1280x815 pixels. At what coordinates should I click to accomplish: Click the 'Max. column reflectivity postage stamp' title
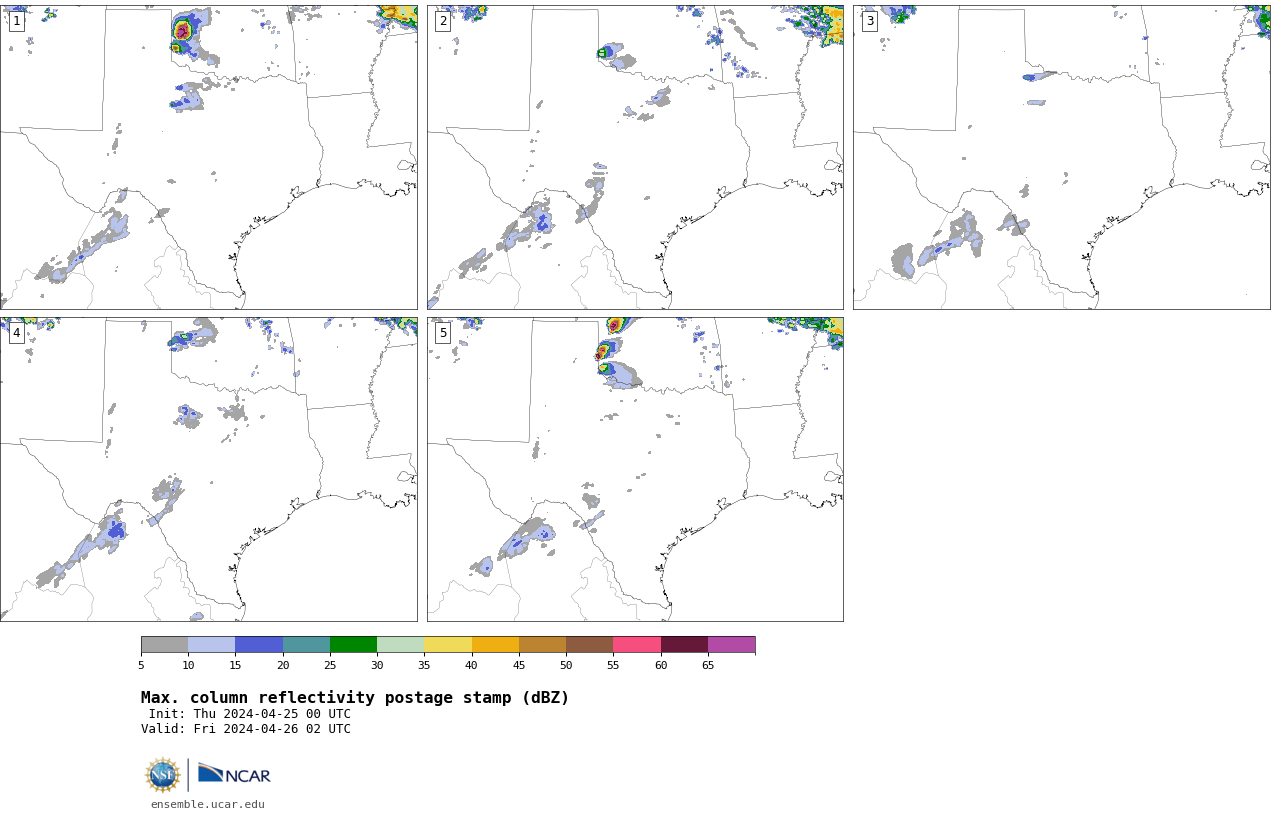pyautogui.click(x=355, y=698)
